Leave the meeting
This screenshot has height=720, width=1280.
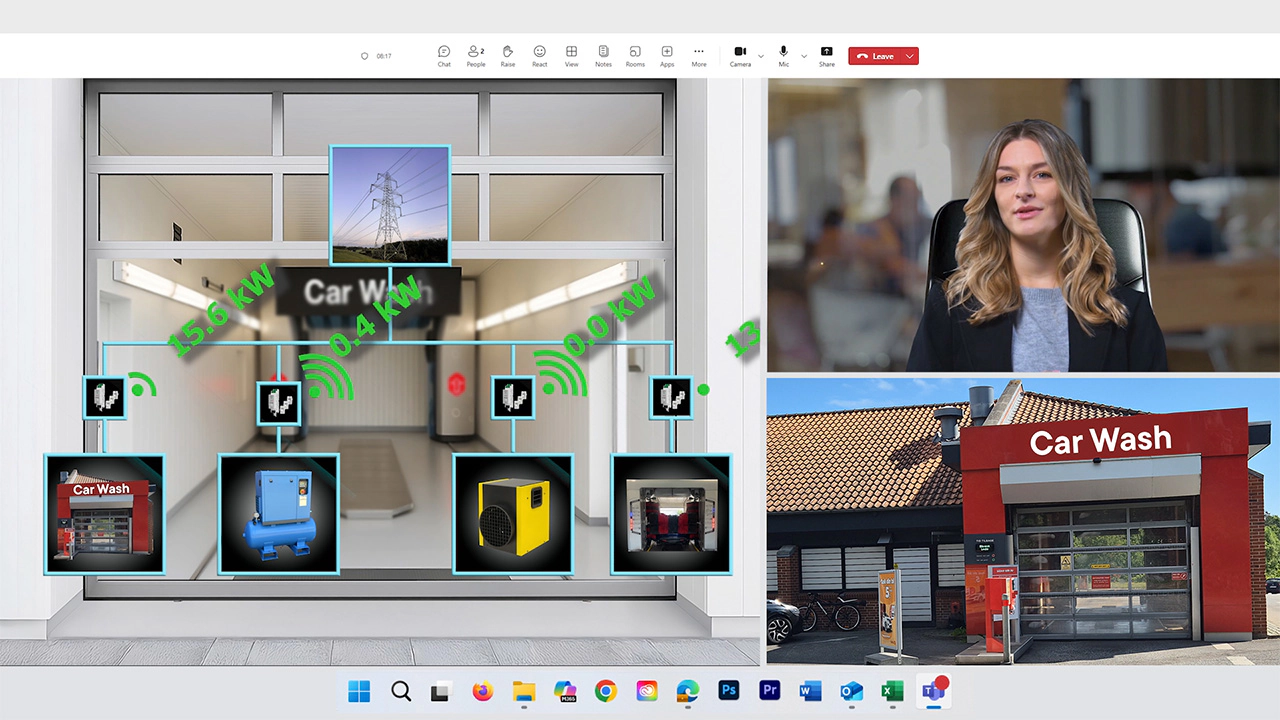click(875, 56)
